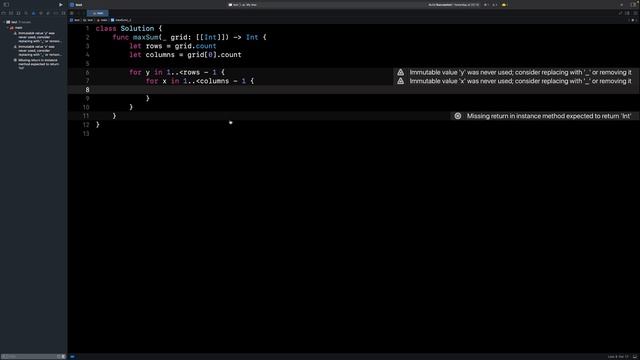Open the Build Succeeded activity status
Viewport: 640px width, 360px height.
453,5
